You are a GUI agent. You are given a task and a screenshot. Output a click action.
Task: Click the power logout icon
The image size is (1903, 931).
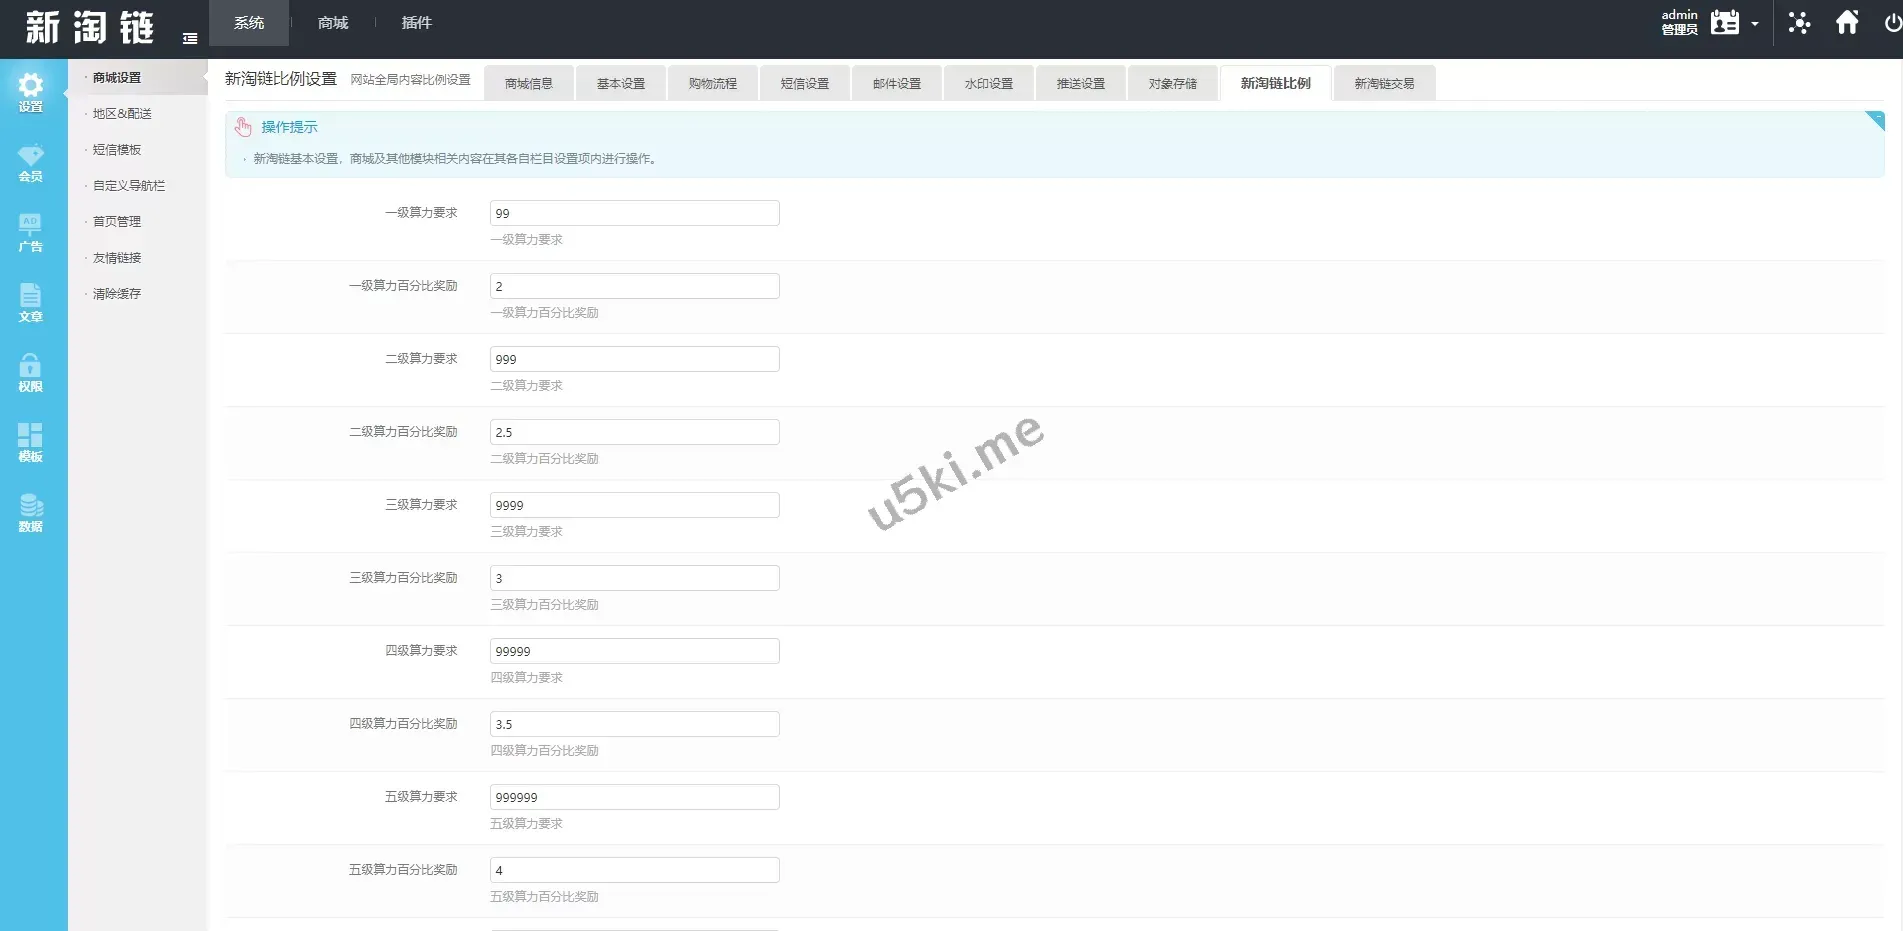tap(1892, 23)
